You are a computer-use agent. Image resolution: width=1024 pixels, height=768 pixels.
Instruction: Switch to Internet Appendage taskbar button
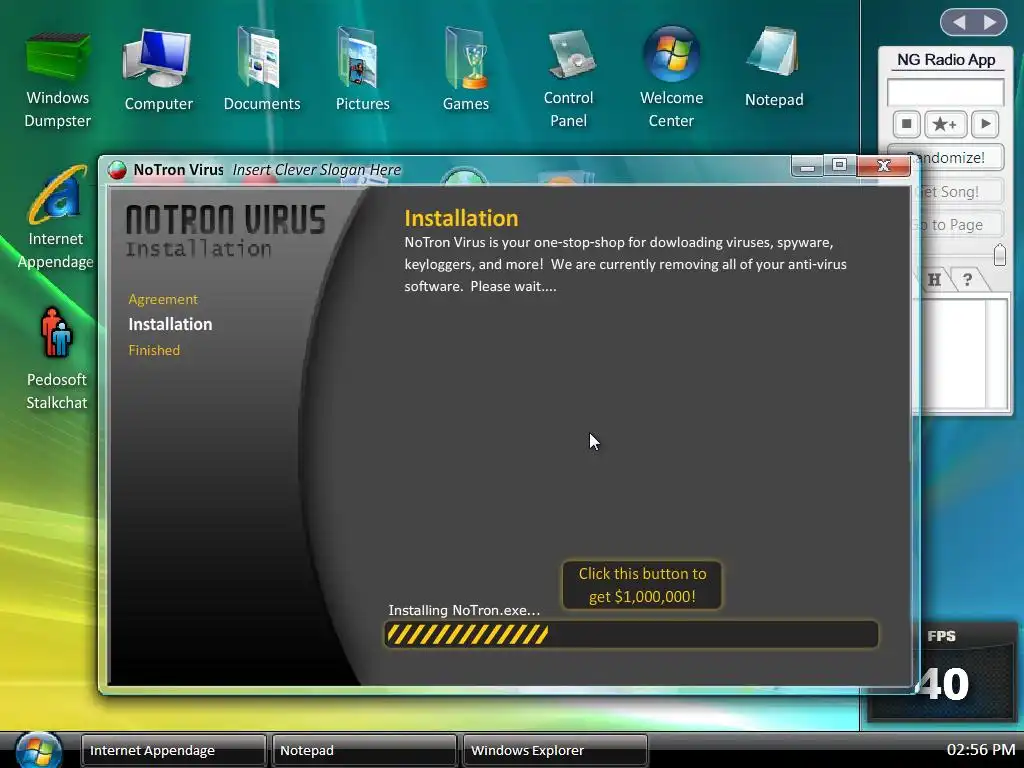[173, 750]
